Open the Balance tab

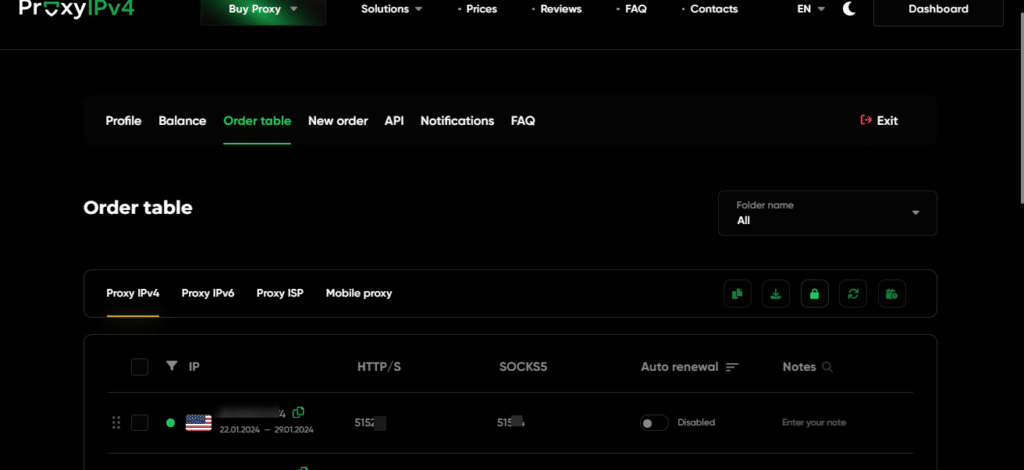click(x=182, y=121)
